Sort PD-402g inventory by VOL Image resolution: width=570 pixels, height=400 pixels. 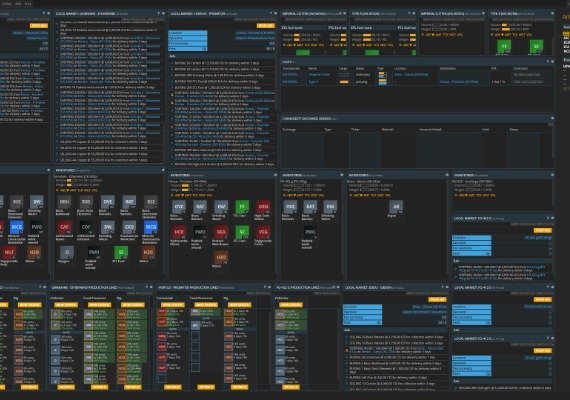tap(320, 195)
